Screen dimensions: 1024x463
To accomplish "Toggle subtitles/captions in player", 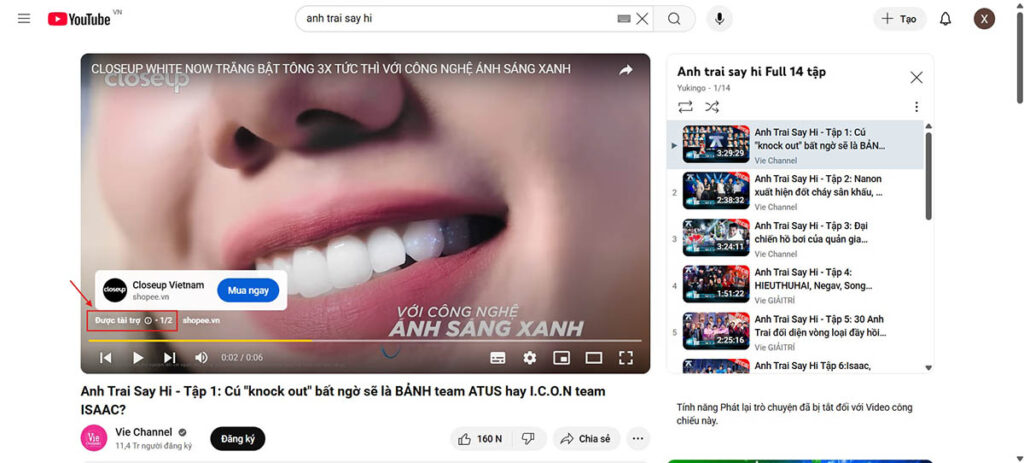I will tap(497, 358).
